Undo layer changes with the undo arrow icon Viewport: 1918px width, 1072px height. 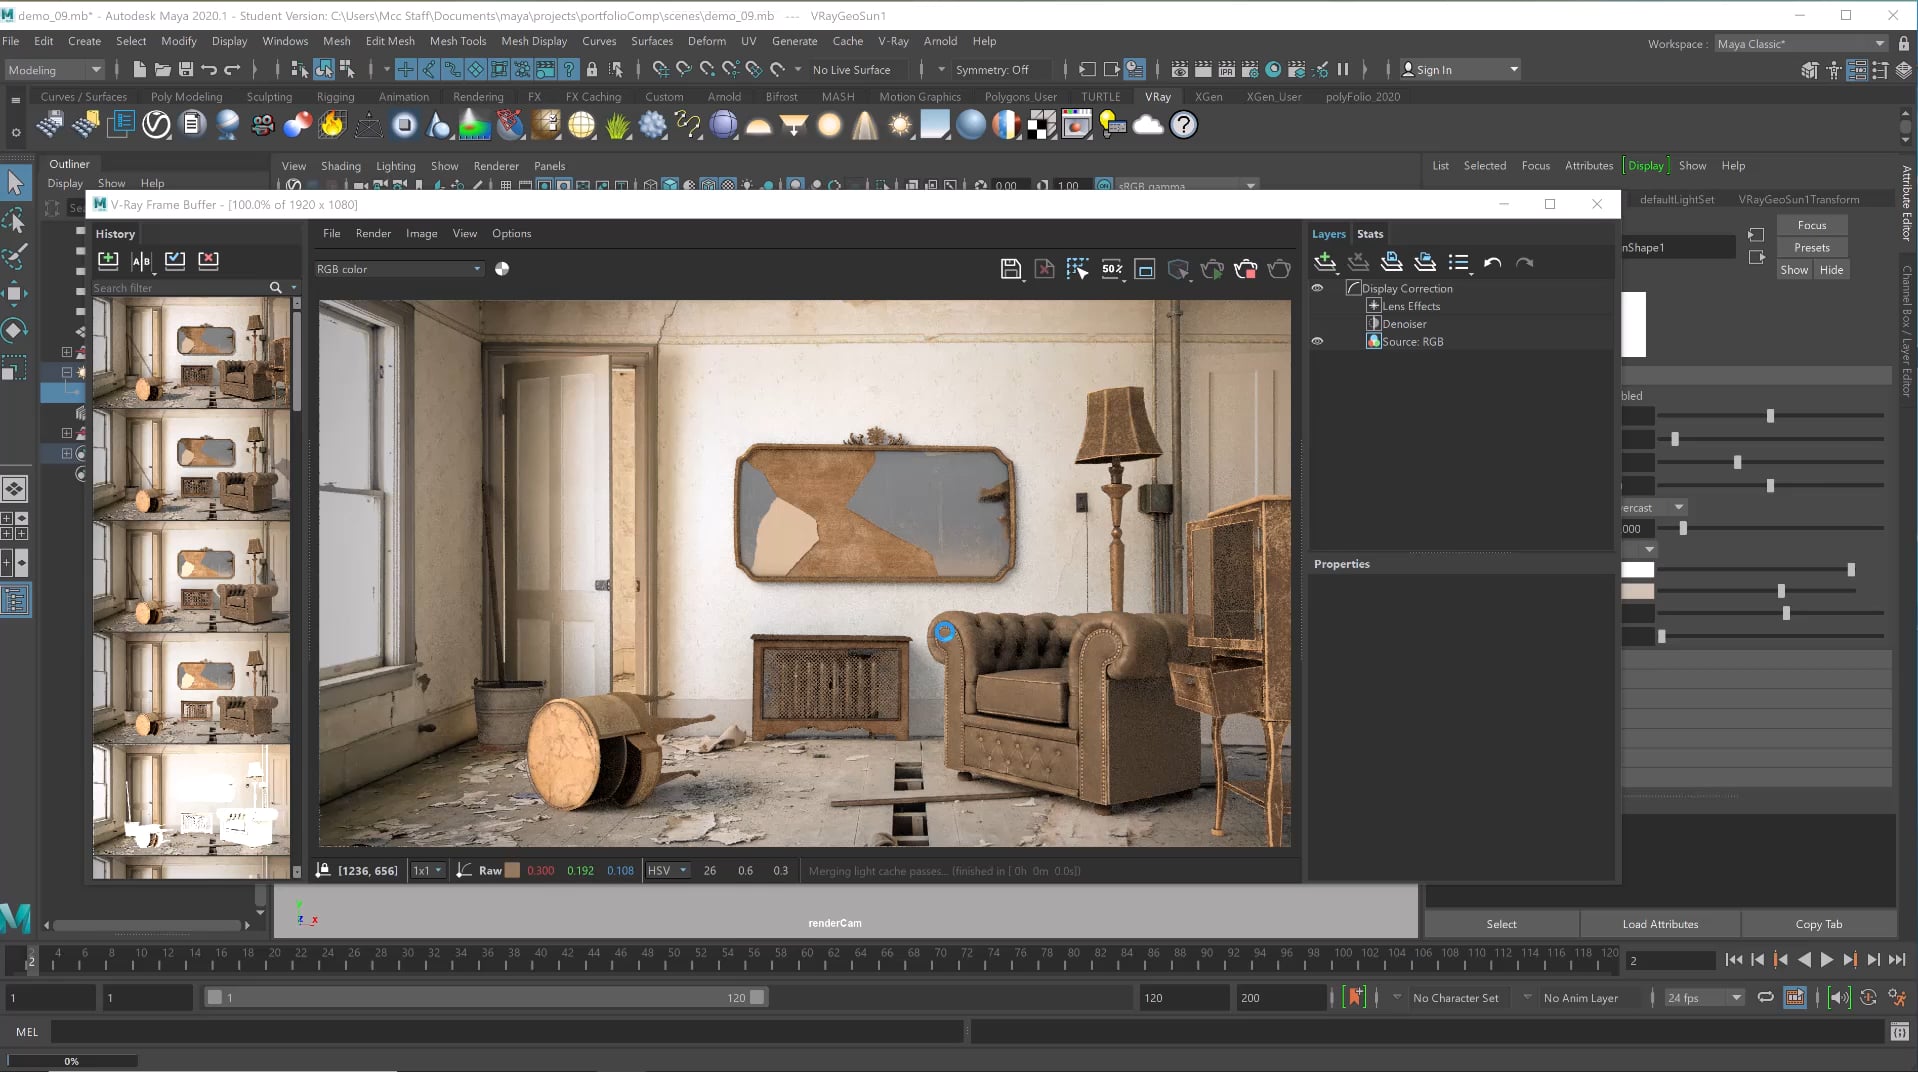coord(1492,263)
